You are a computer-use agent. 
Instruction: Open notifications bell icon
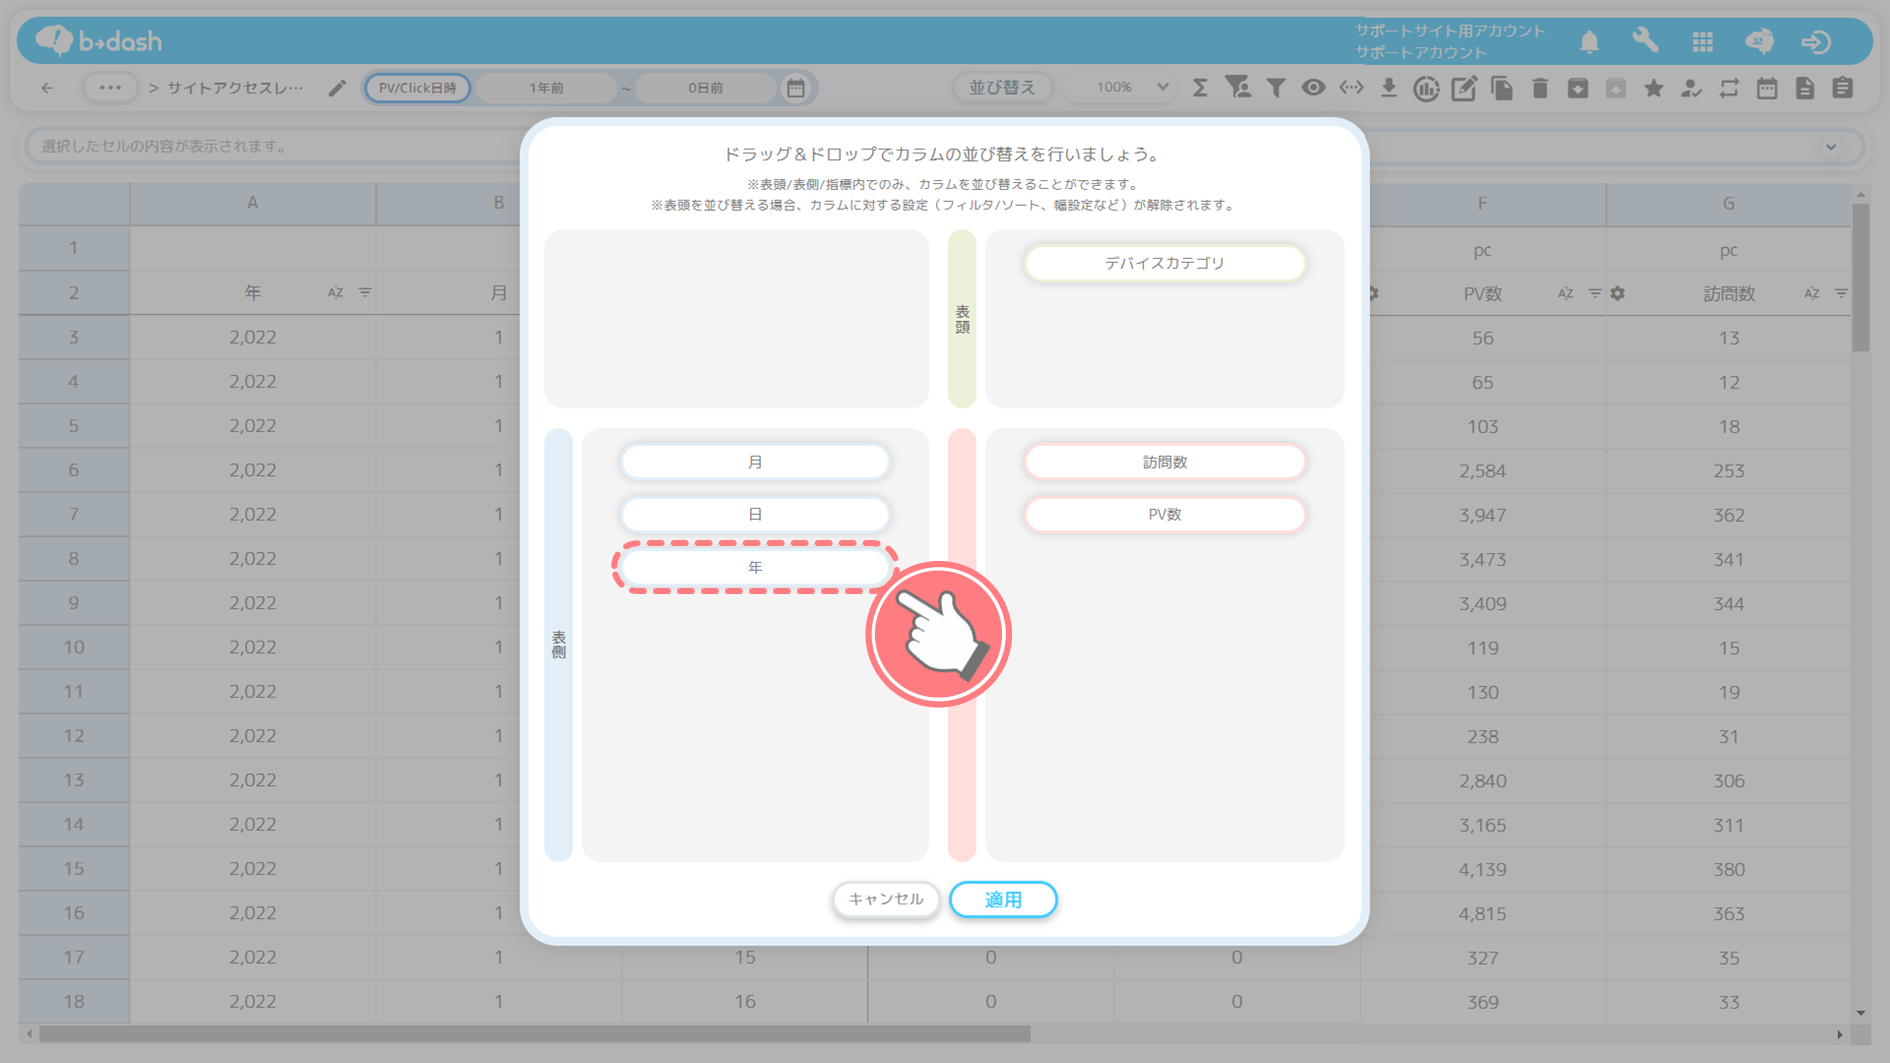coord(1589,41)
